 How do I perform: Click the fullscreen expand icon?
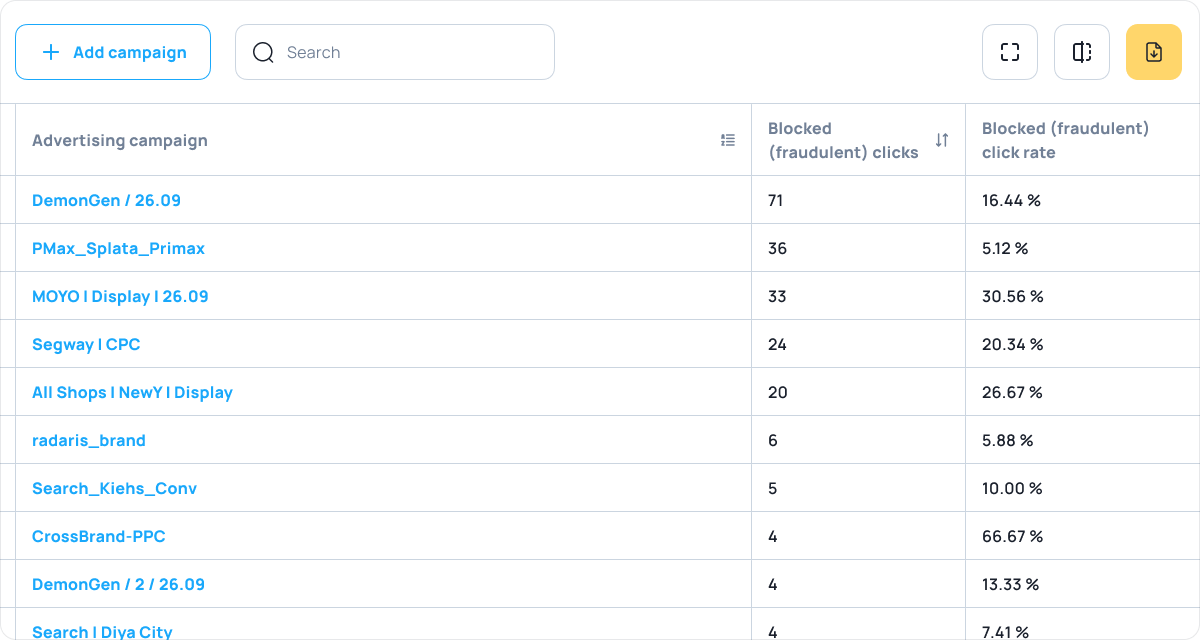coord(1010,52)
